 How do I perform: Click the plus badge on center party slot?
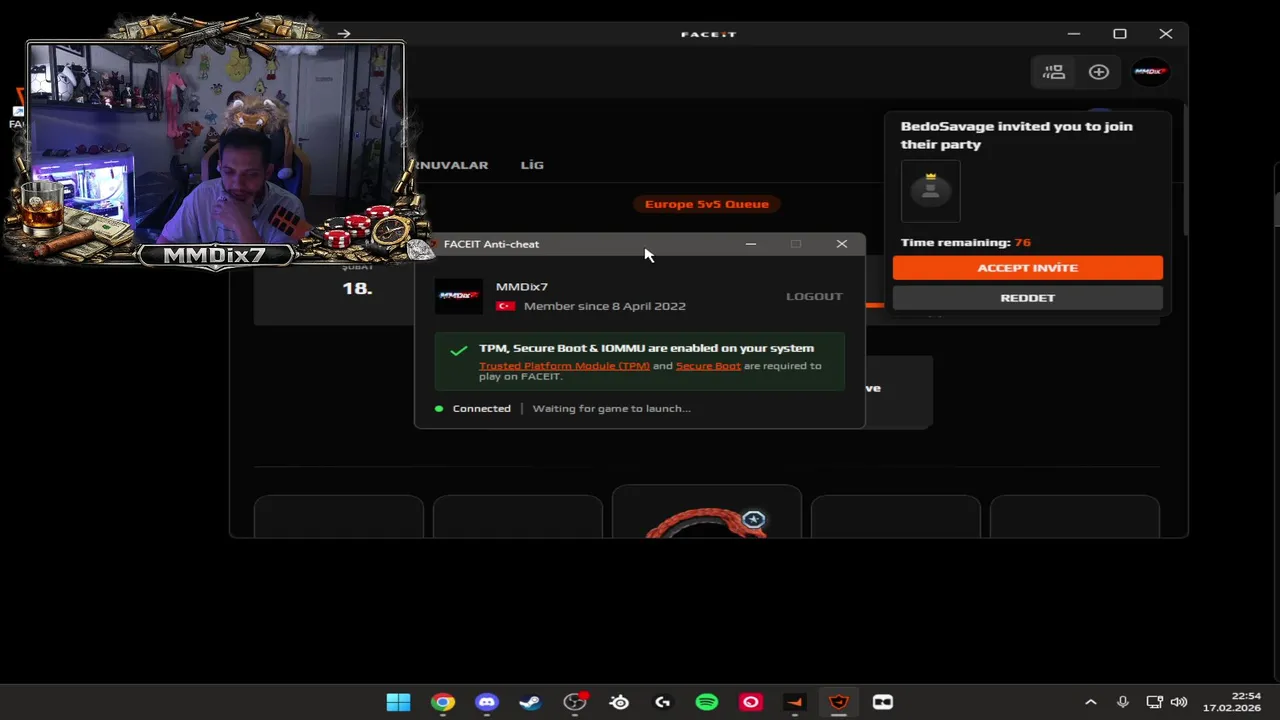pyautogui.click(x=754, y=519)
